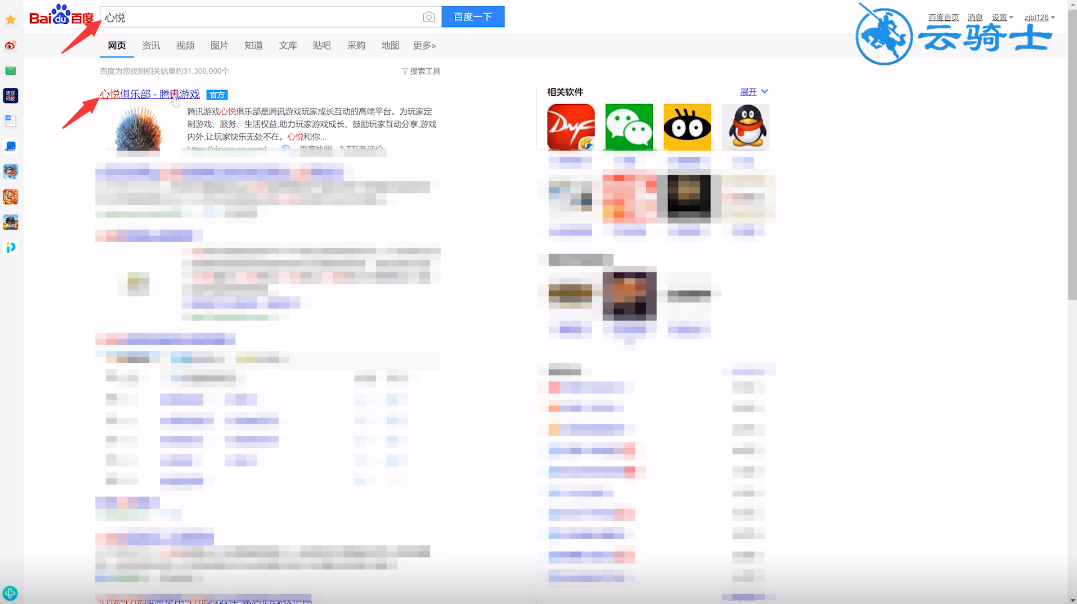This screenshot has height=604, width=1077.
Task: Open the yellow big-eyes app icon
Action: pos(688,127)
